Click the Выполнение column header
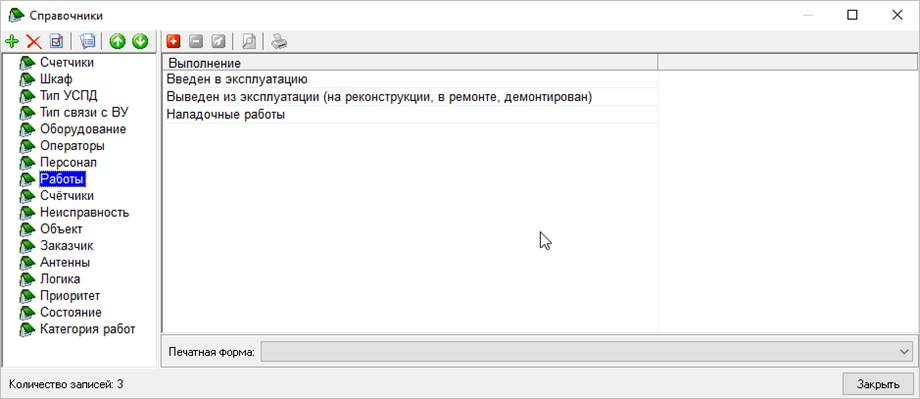Image resolution: width=920 pixels, height=399 pixels. click(x=410, y=62)
